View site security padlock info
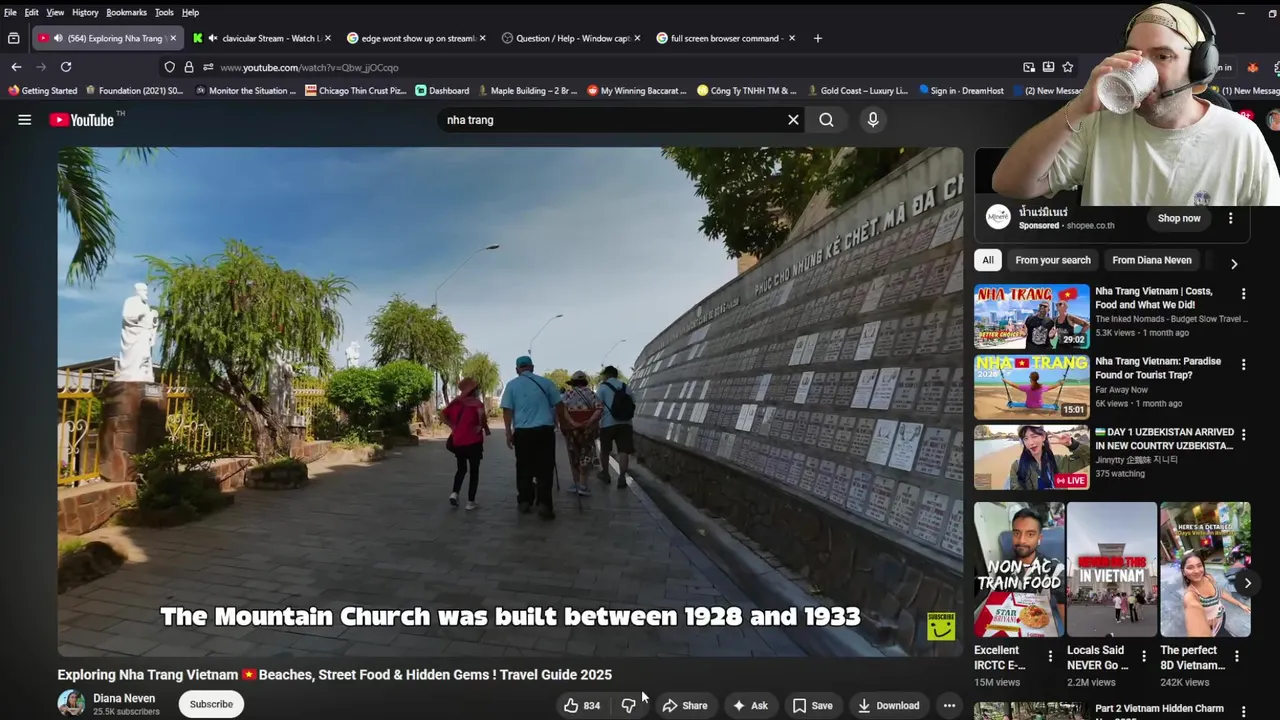Viewport: 1280px width, 720px height. 188,67
